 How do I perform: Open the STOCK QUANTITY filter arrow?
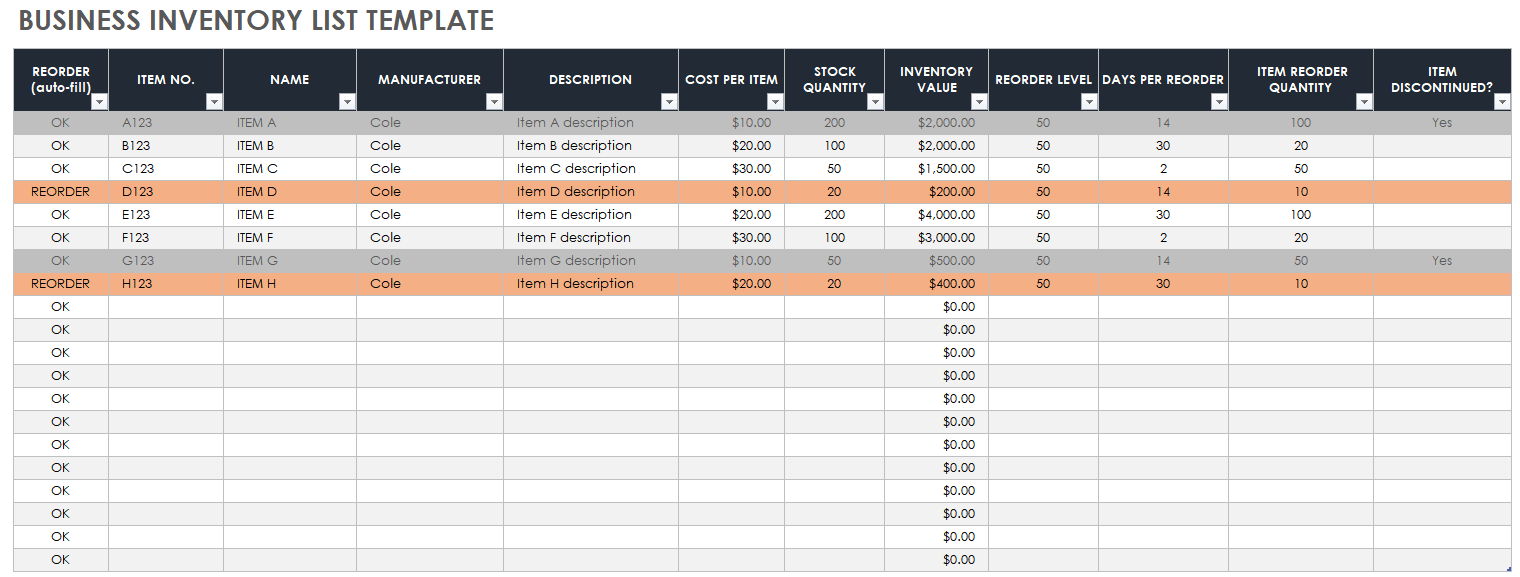tap(875, 102)
